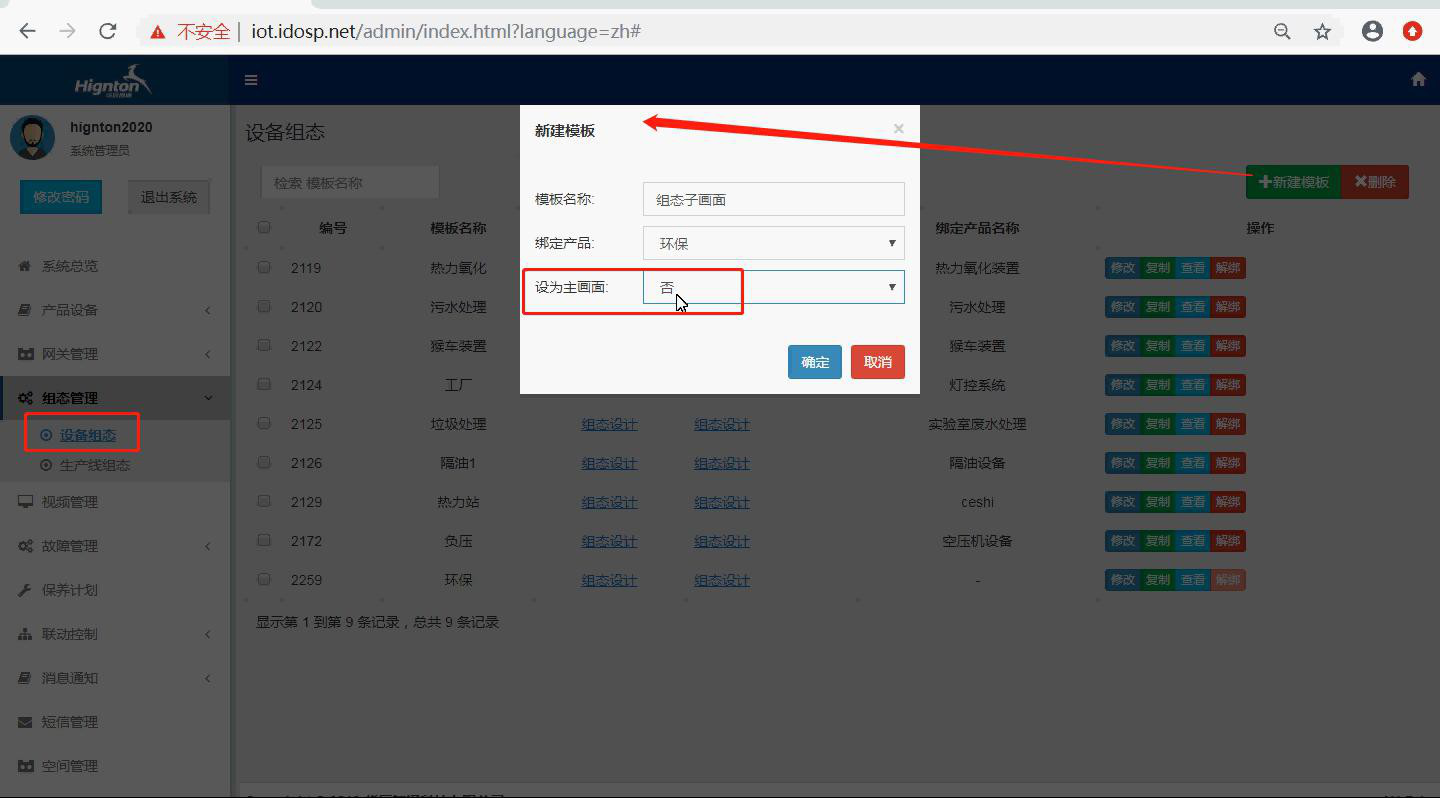
Task: Click the browser reload icon
Action: tap(108, 31)
